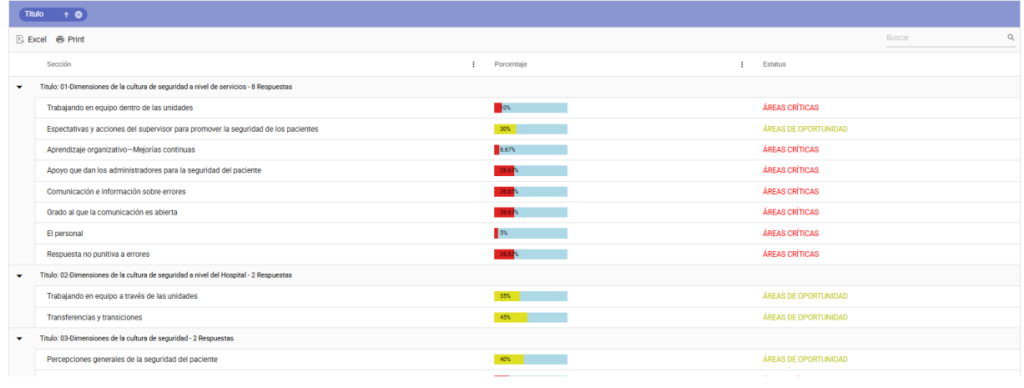
Task: Toggle sort arrow on Titulo chip
Action: [66, 14]
